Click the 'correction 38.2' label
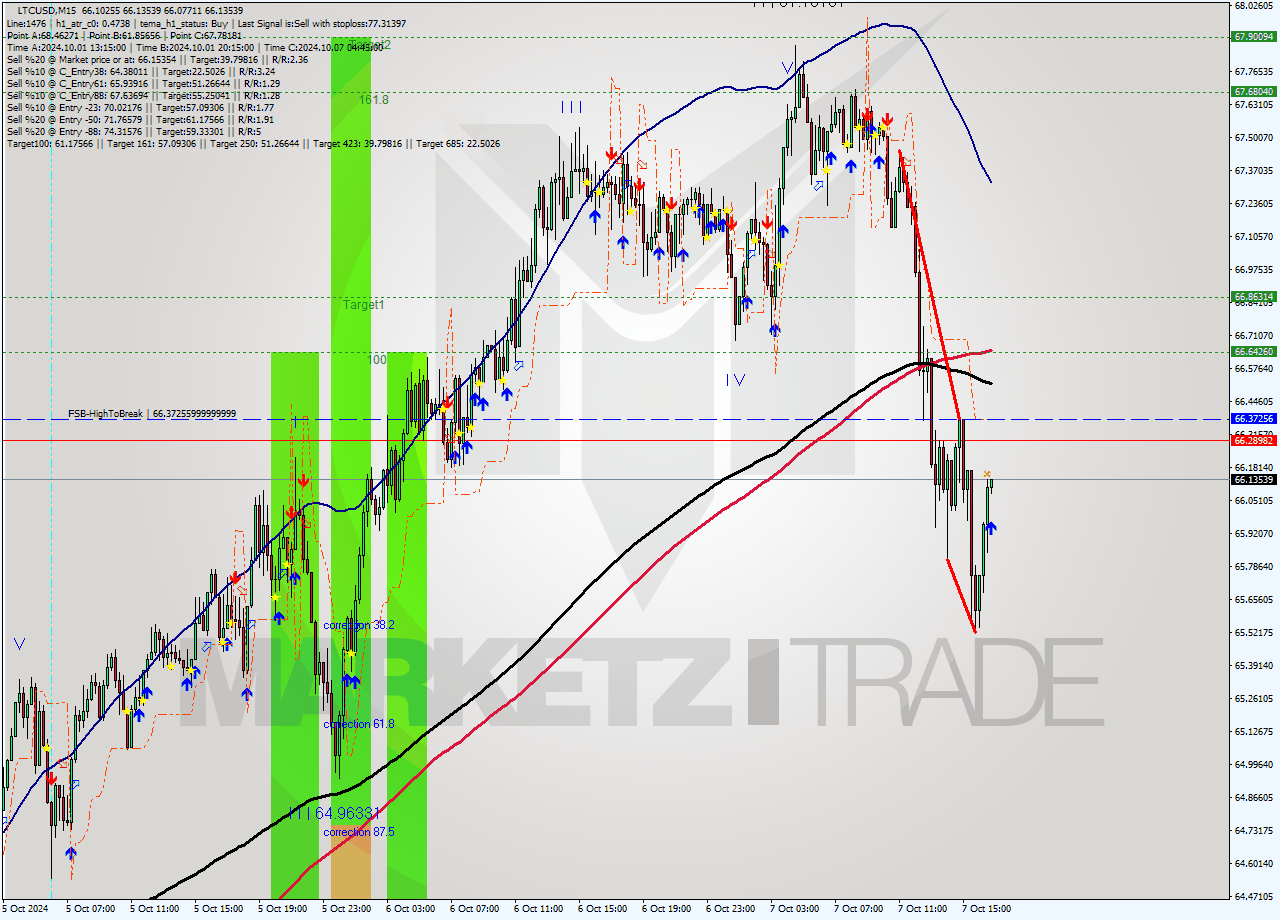 click(359, 625)
